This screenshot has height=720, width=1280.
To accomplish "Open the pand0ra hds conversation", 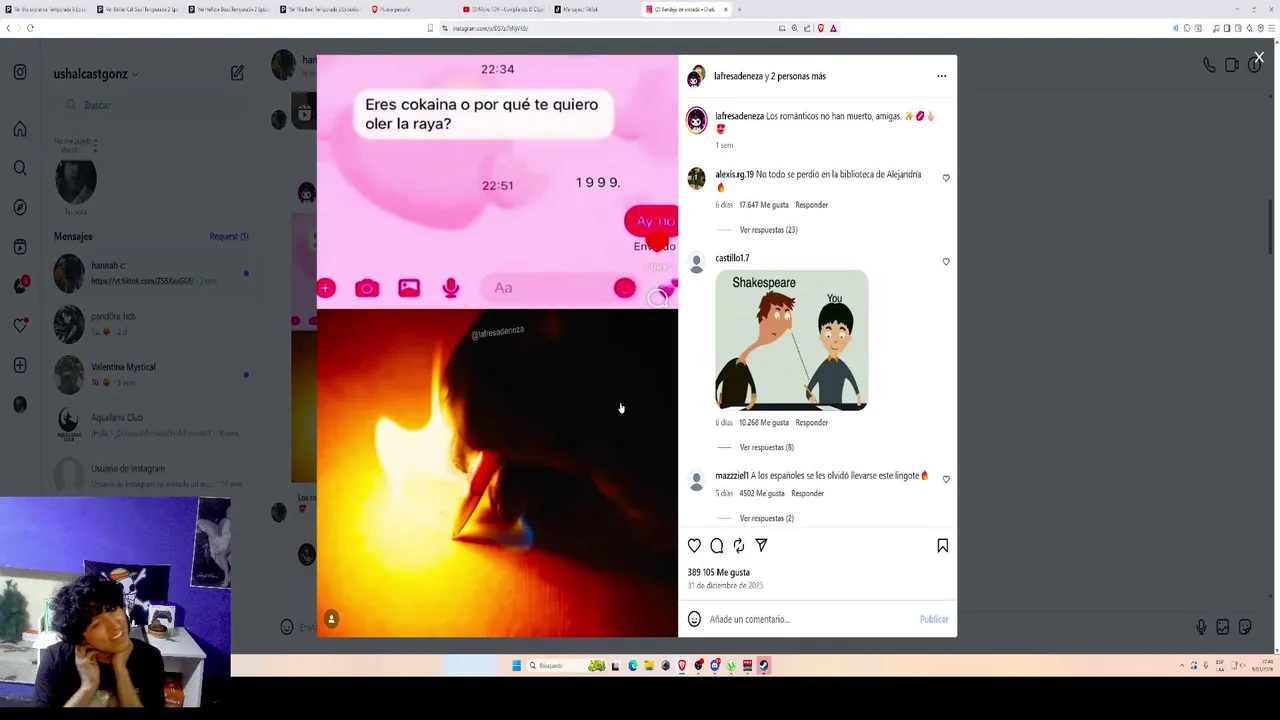I will tap(150, 323).
